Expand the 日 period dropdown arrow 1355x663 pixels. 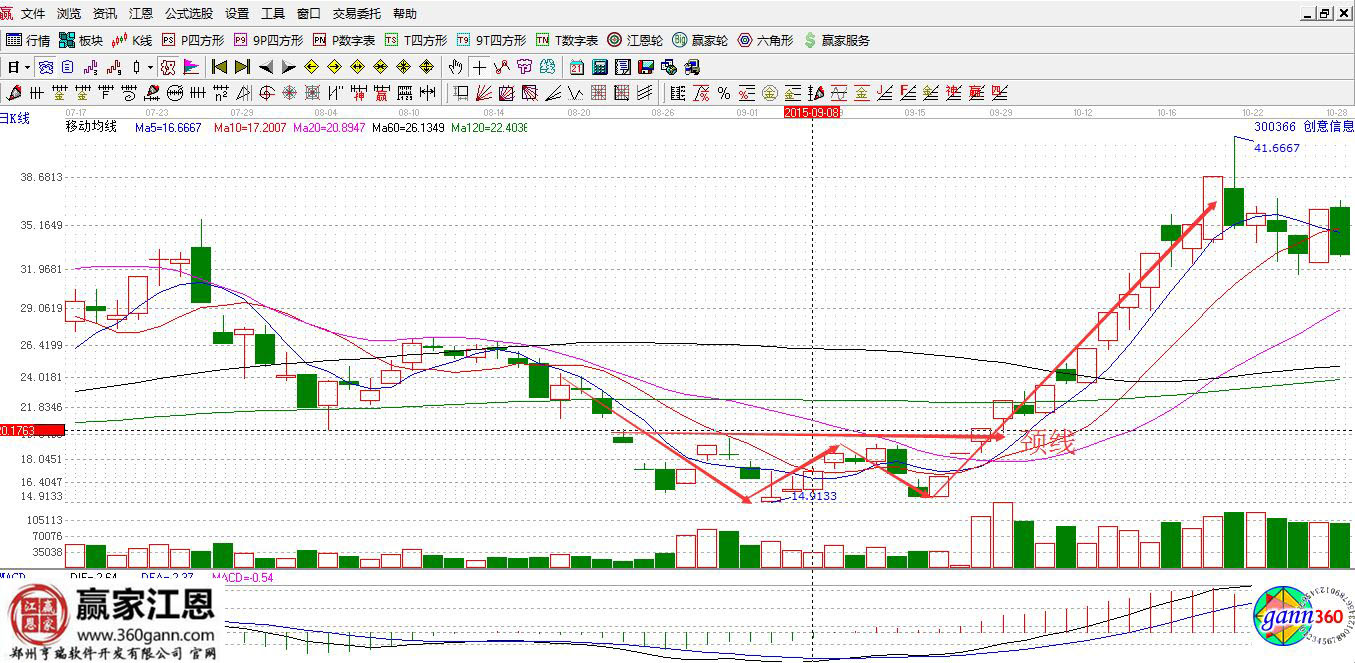(x=29, y=67)
